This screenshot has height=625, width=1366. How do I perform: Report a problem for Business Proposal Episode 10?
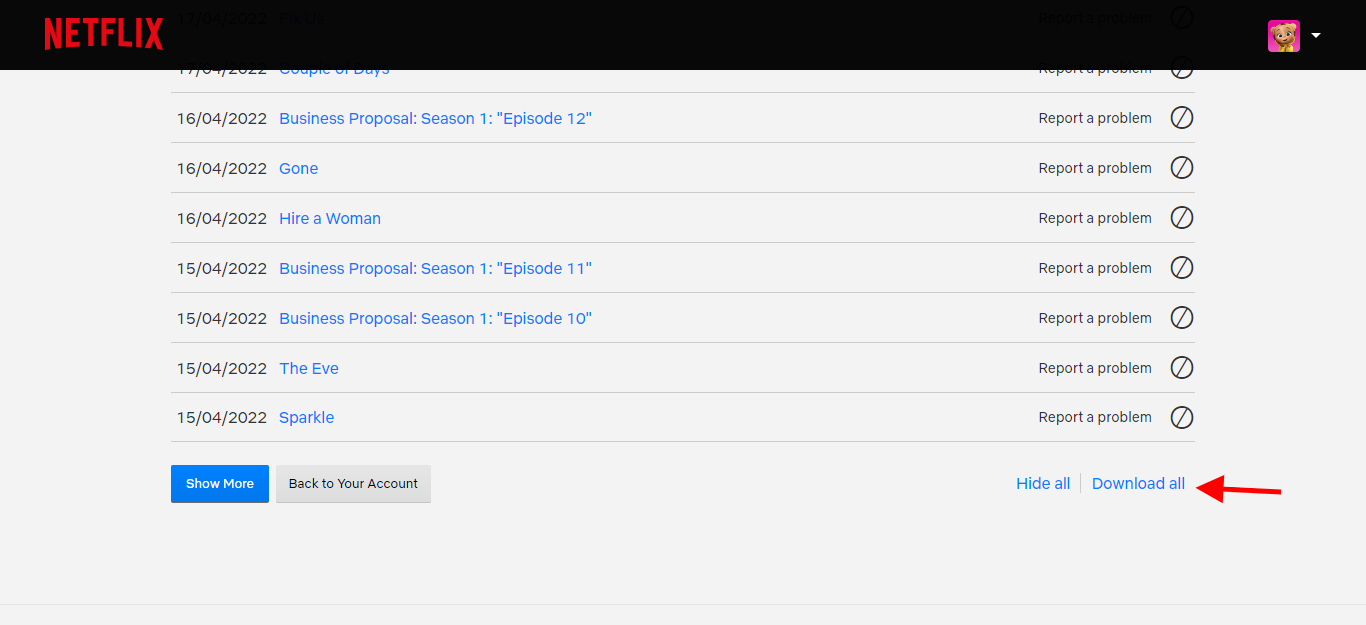tap(1095, 318)
